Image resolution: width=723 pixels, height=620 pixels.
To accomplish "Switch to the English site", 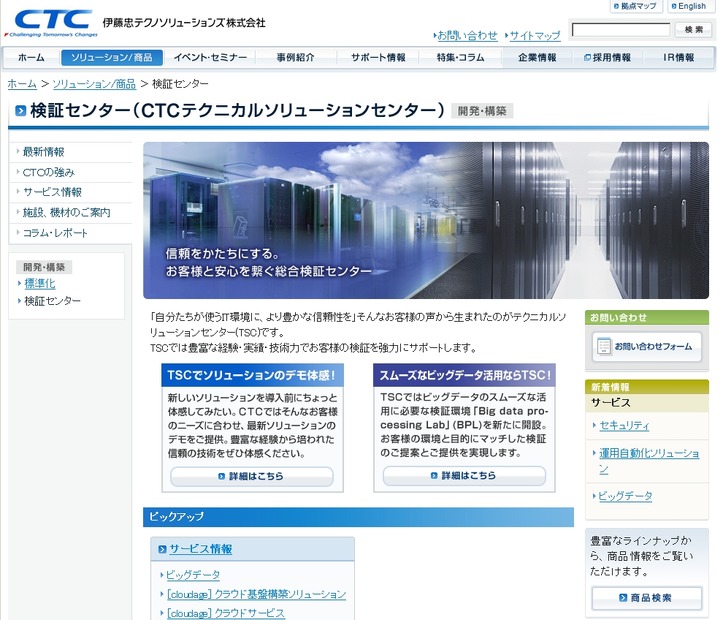I will point(689,6).
